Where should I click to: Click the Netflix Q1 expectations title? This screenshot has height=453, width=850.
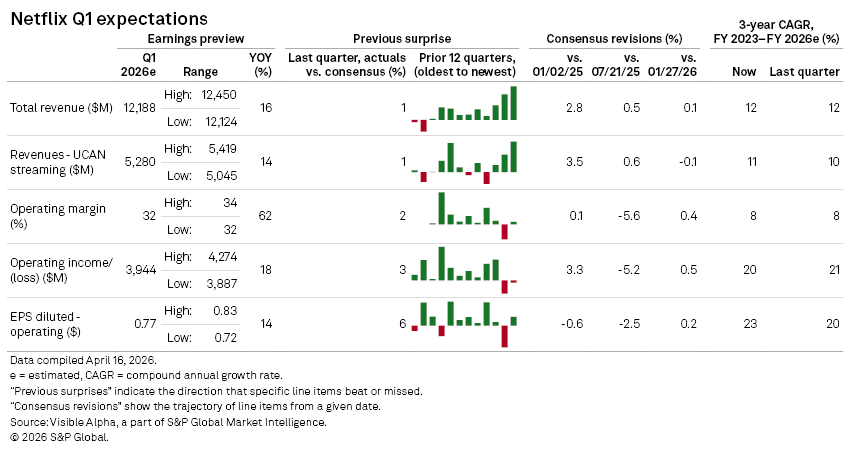(110, 18)
